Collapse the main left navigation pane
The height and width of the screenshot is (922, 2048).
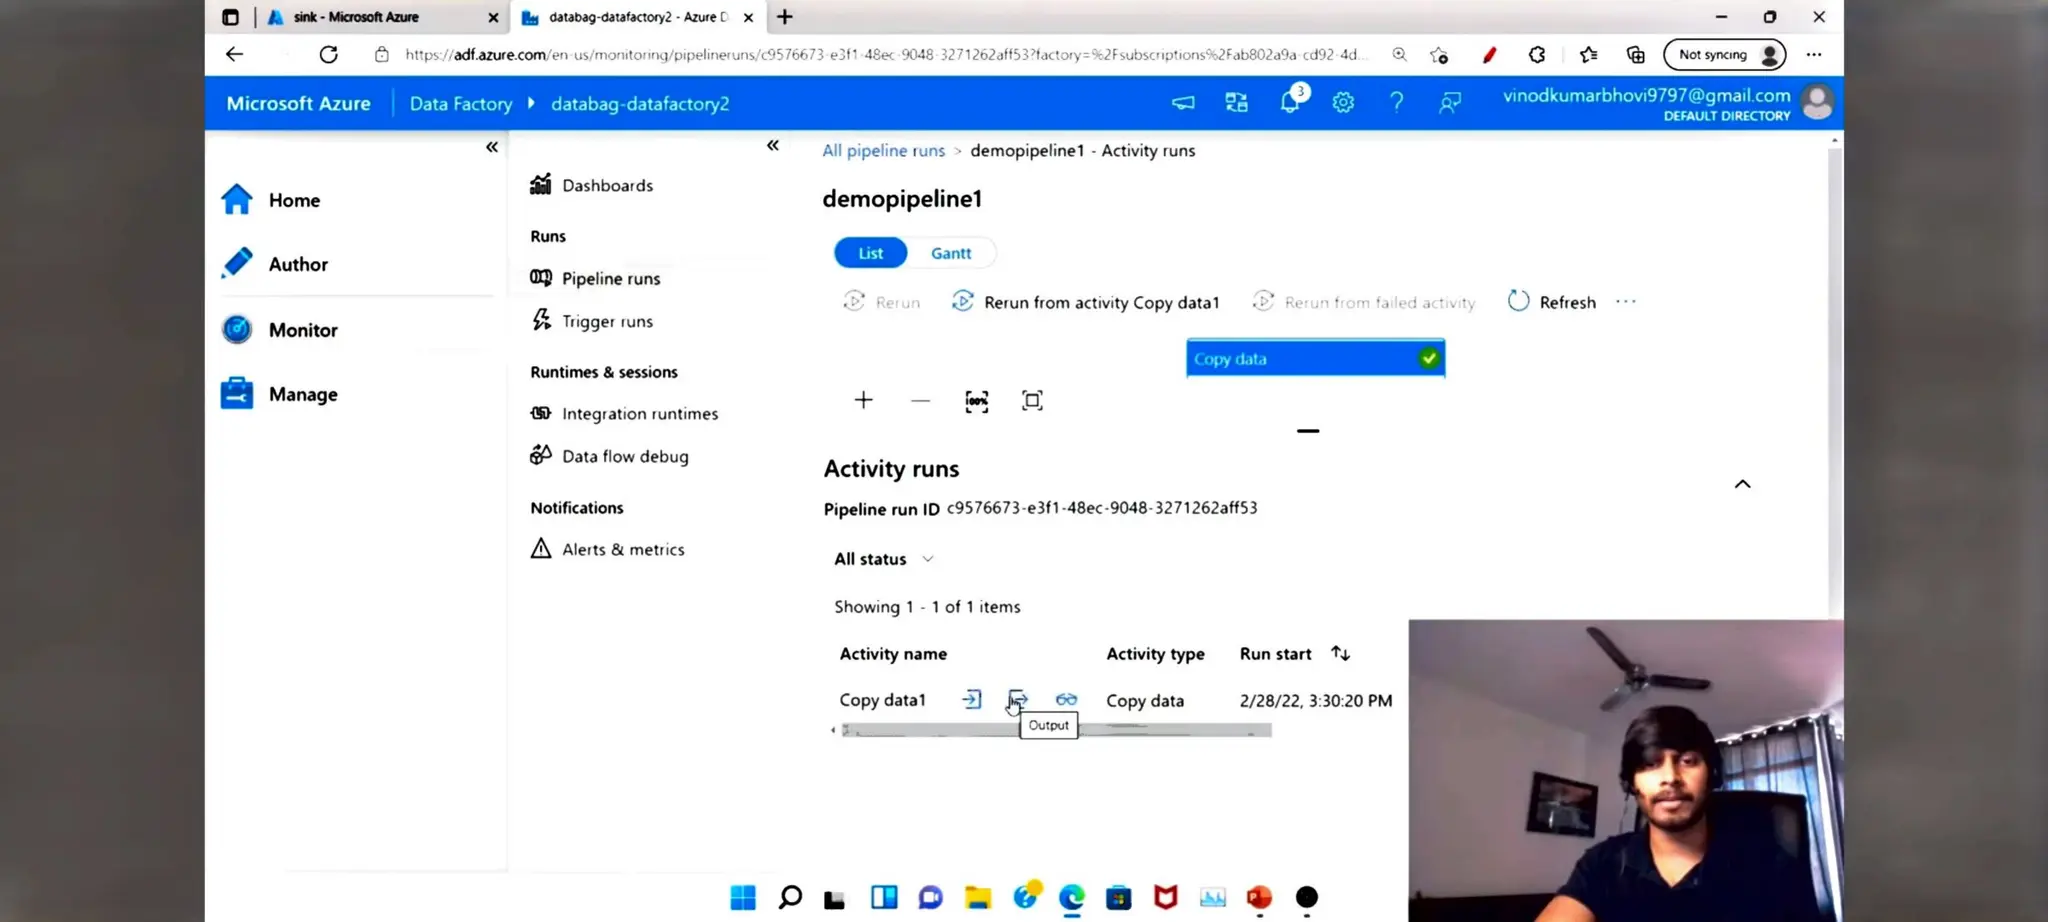coord(491,147)
